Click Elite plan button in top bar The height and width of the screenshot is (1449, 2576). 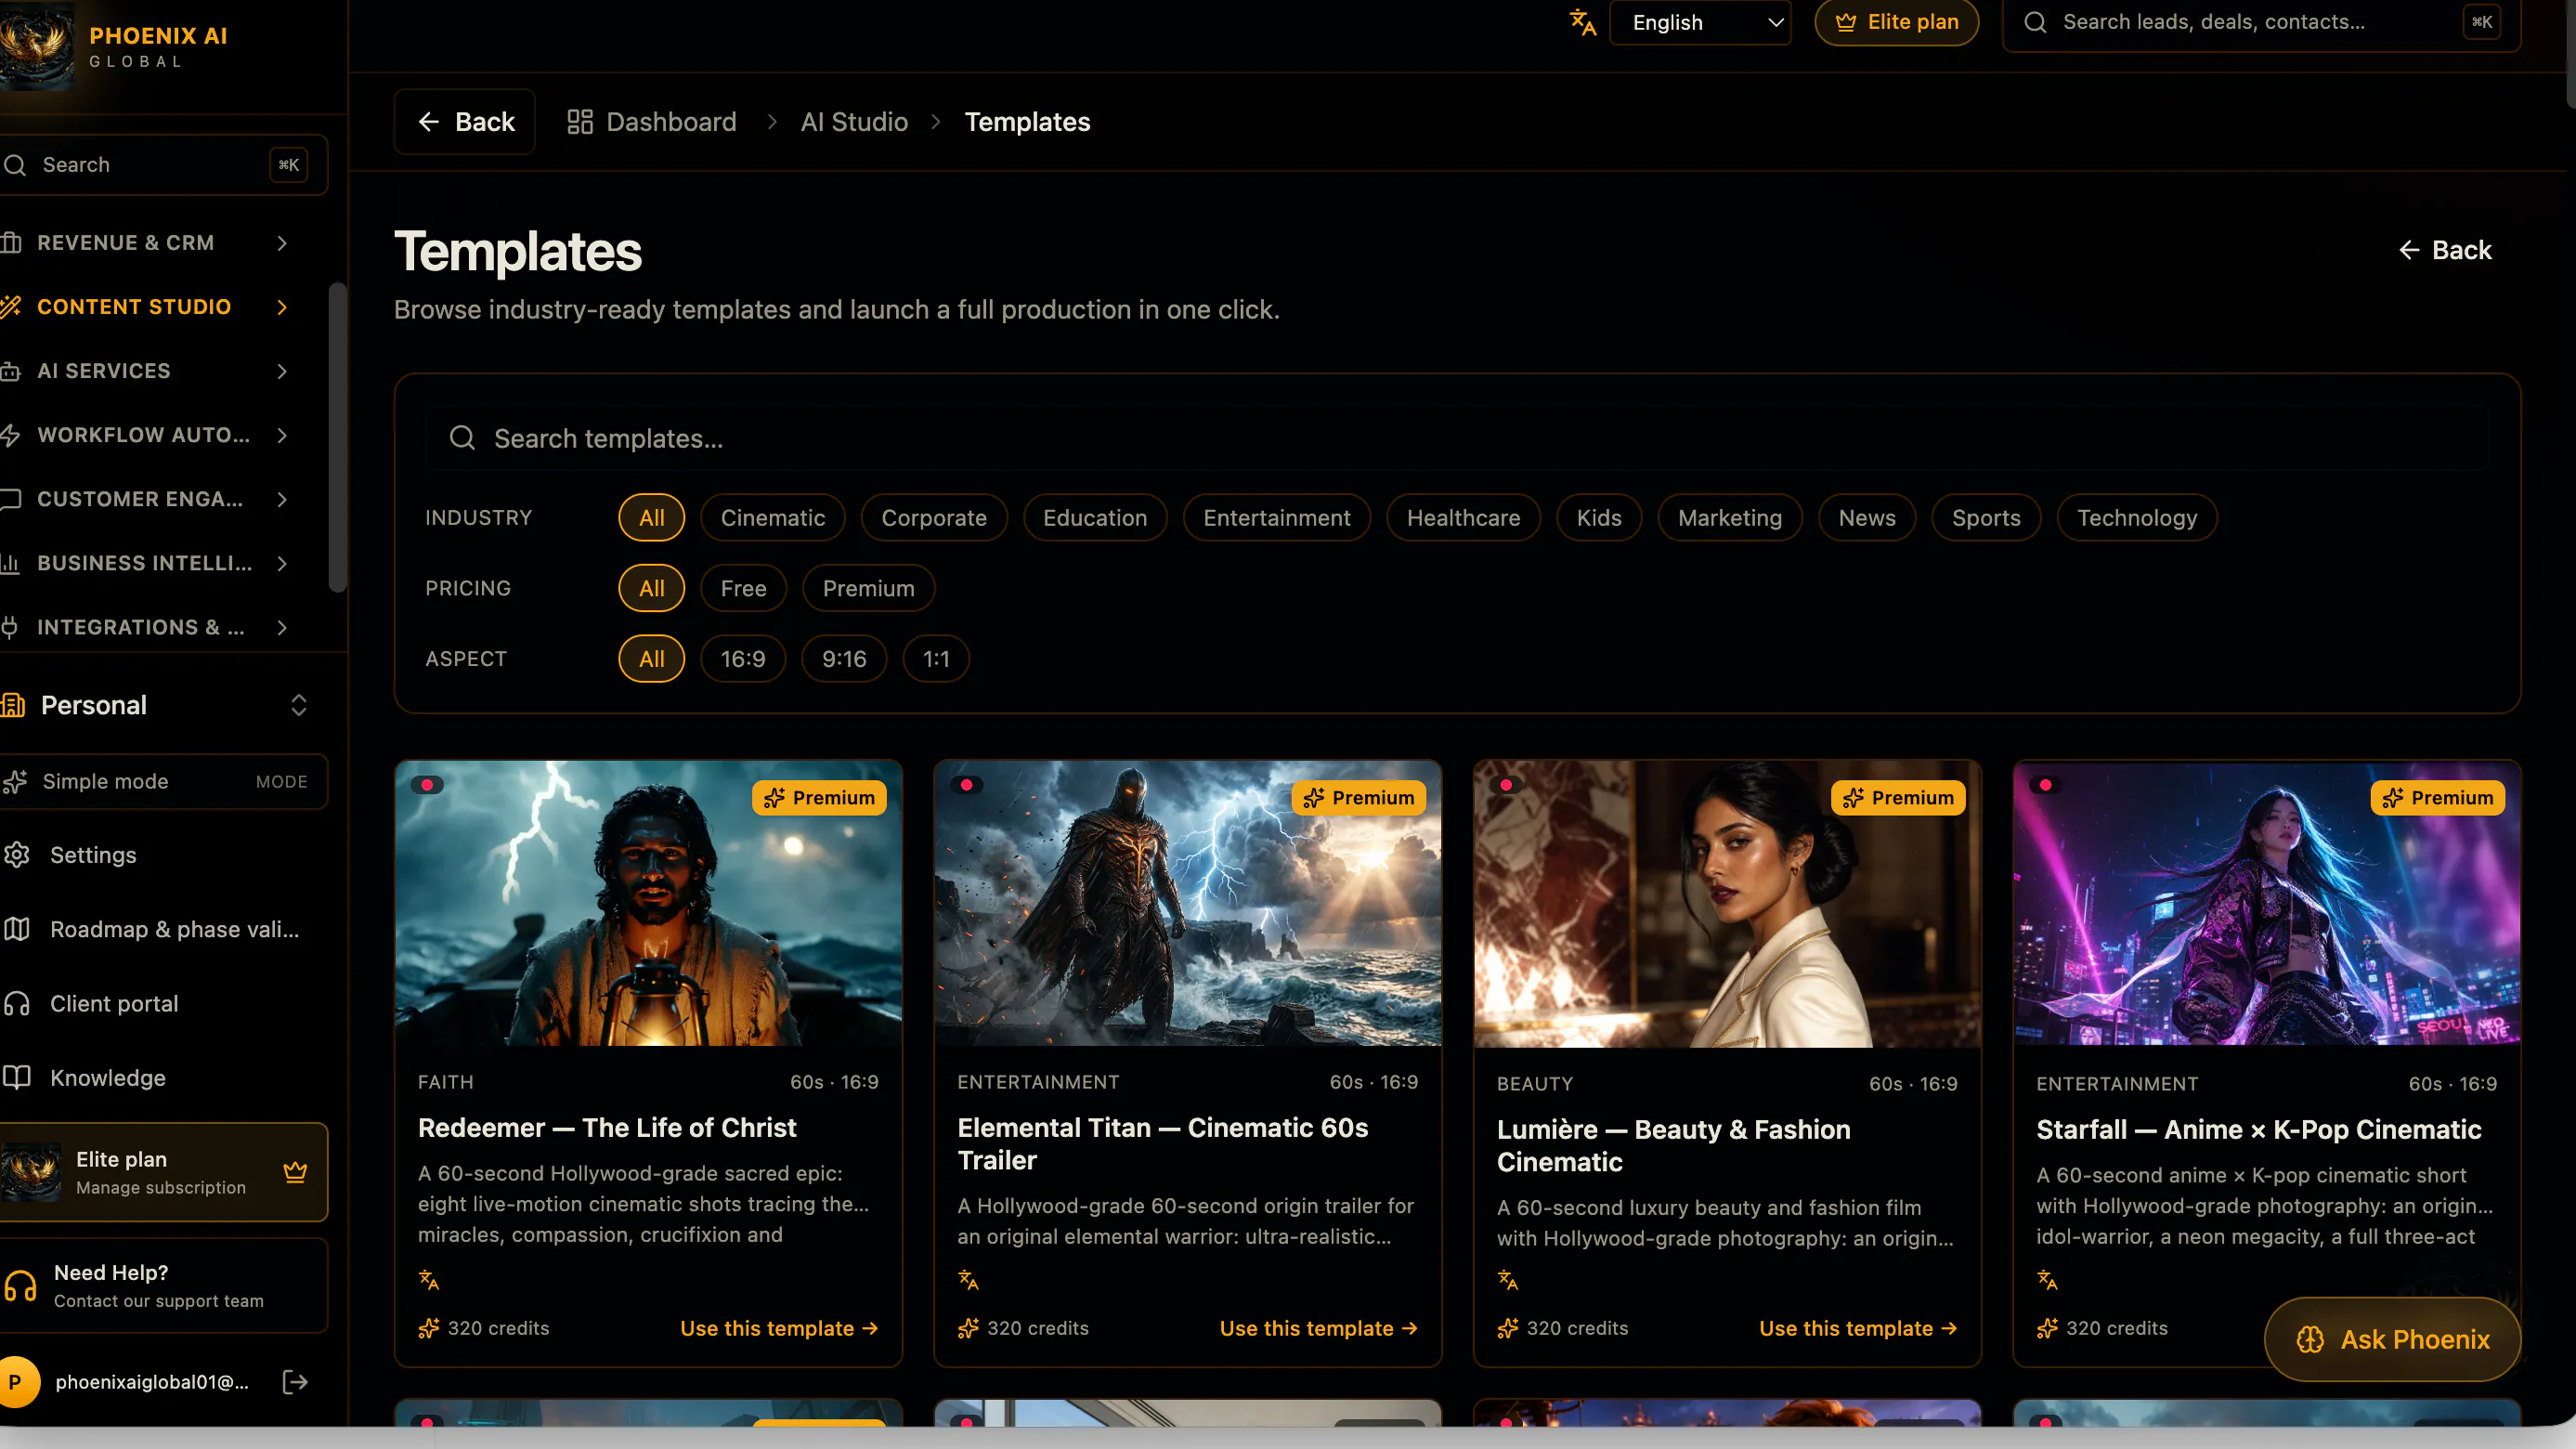(1897, 22)
